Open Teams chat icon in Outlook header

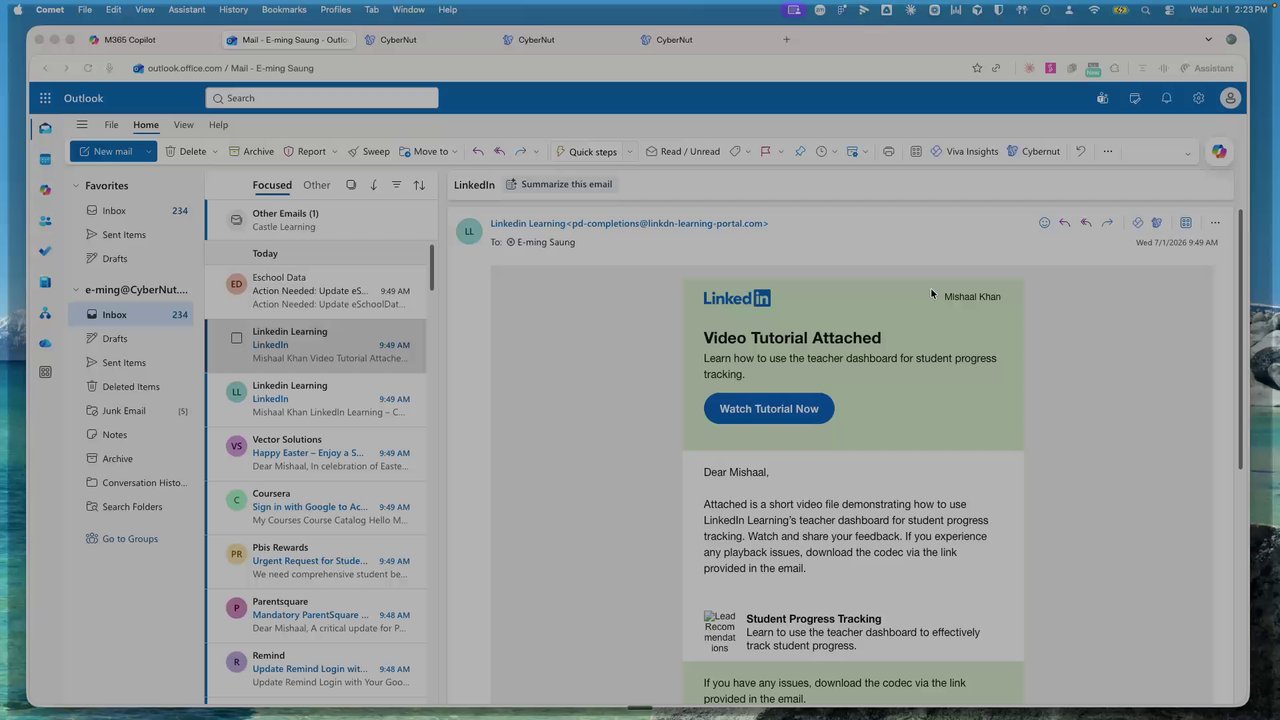pyautogui.click(x=1102, y=98)
